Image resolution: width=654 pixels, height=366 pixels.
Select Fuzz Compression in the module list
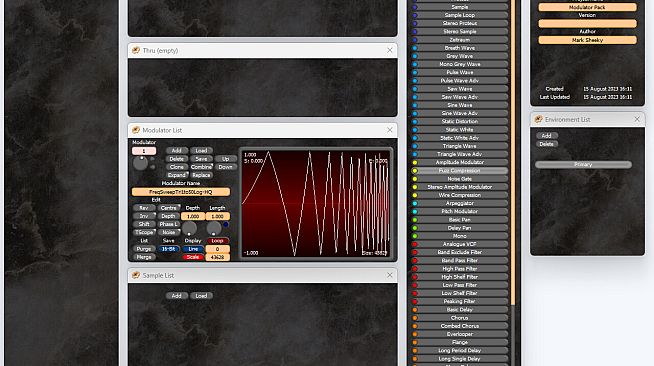pos(460,171)
